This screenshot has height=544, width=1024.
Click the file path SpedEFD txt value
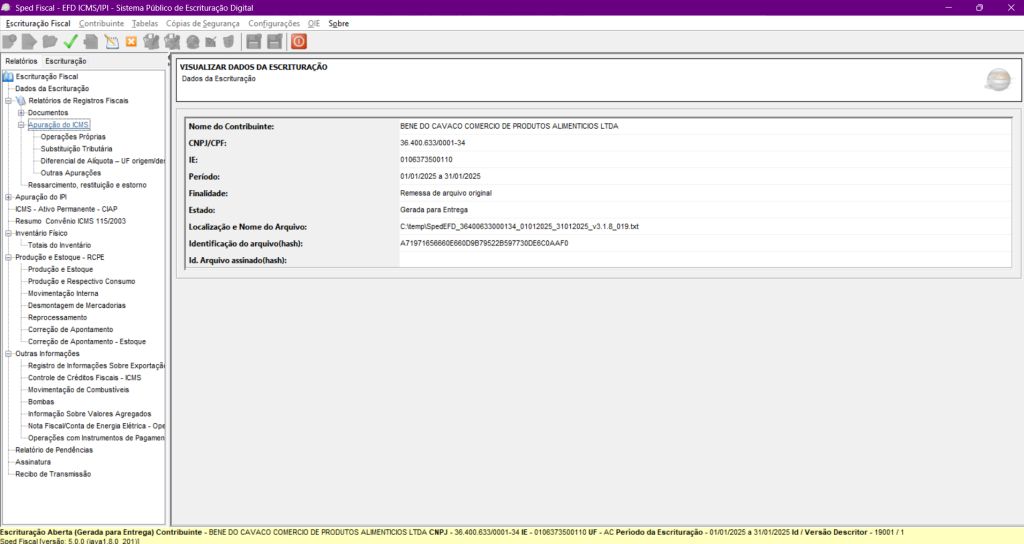(519, 227)
